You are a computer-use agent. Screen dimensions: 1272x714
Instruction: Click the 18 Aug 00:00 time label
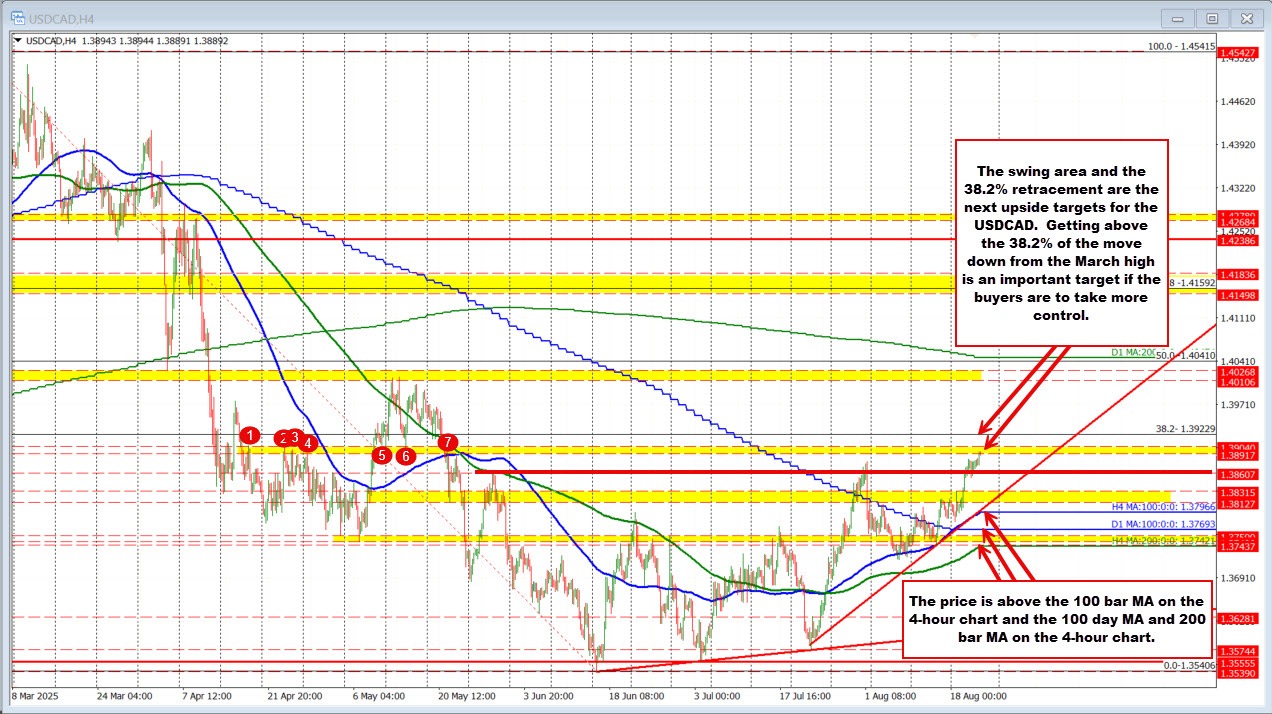click(978, 695)
